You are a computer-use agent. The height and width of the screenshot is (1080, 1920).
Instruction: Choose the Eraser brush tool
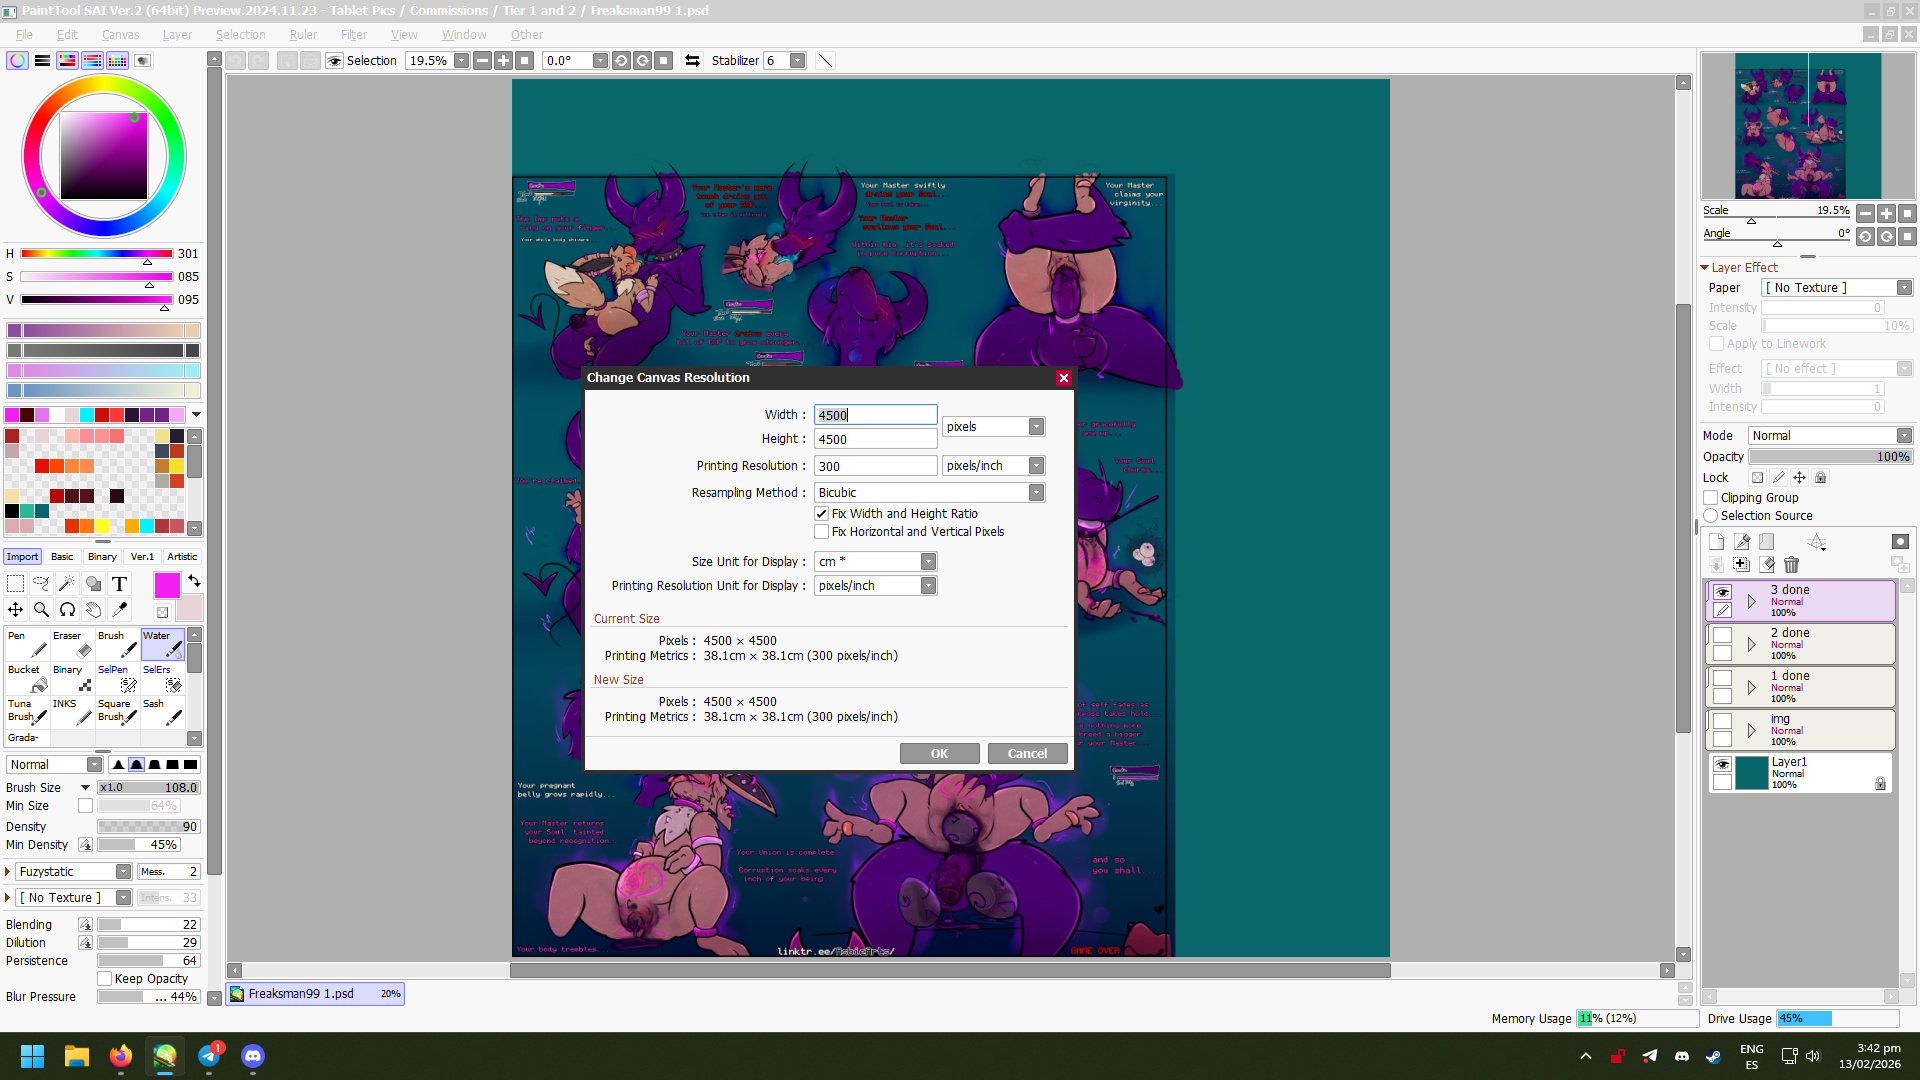72,644
